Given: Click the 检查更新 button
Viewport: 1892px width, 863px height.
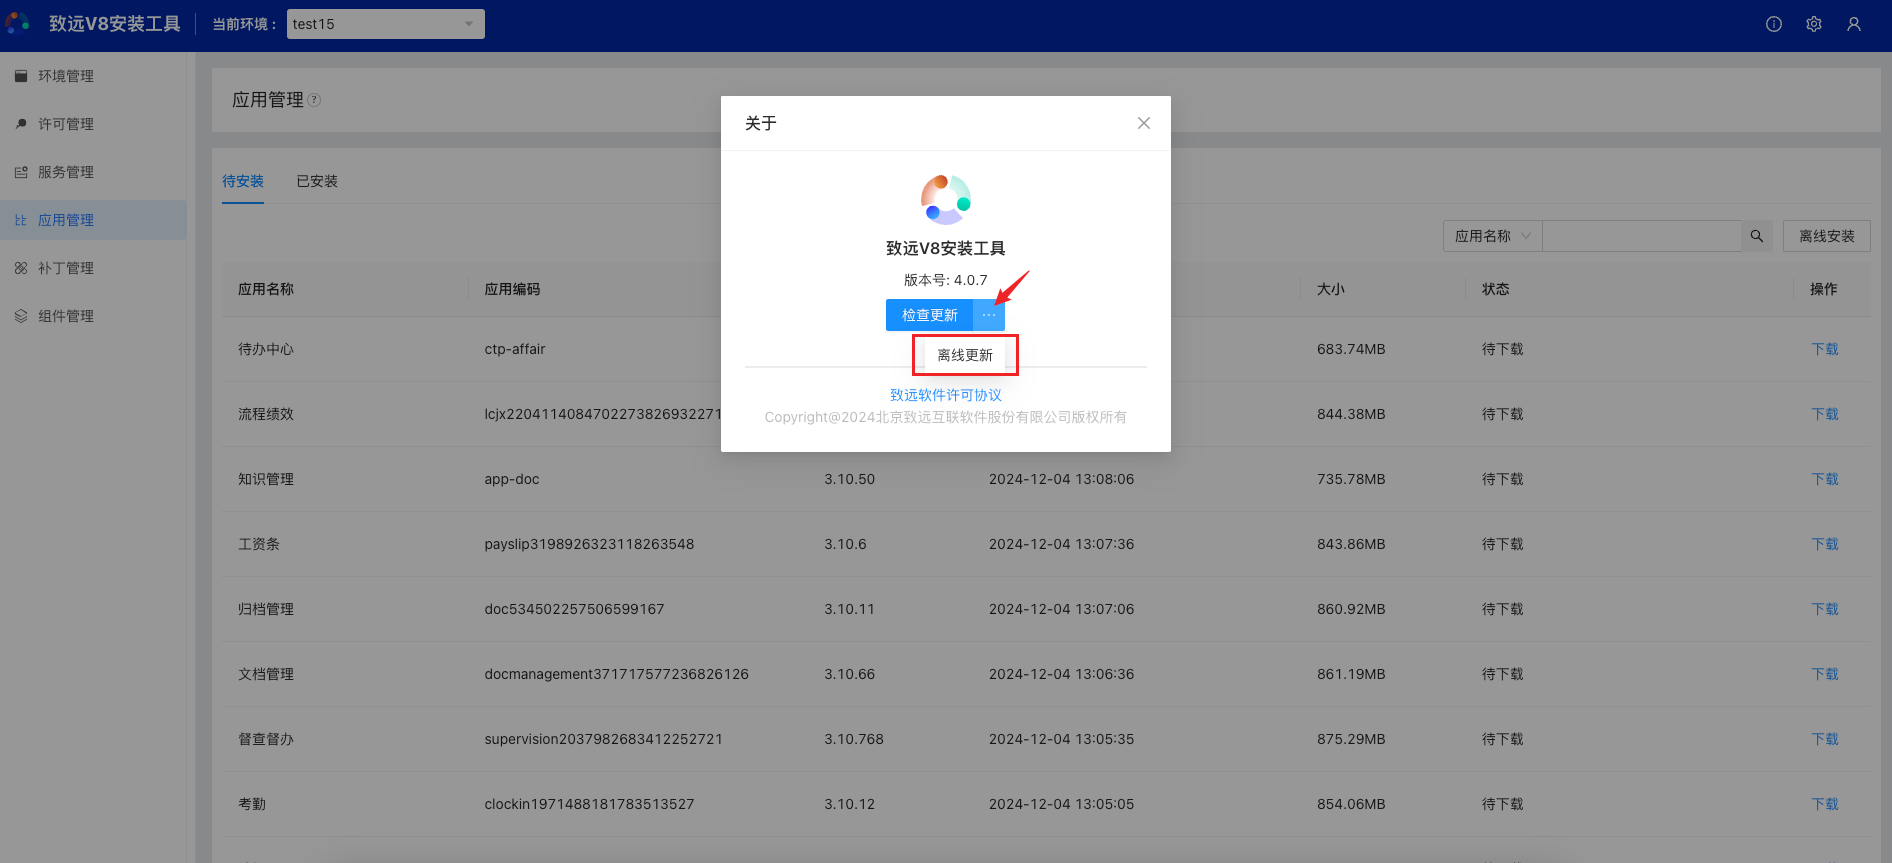Looking at the screenshot, I should coord(930,315).
